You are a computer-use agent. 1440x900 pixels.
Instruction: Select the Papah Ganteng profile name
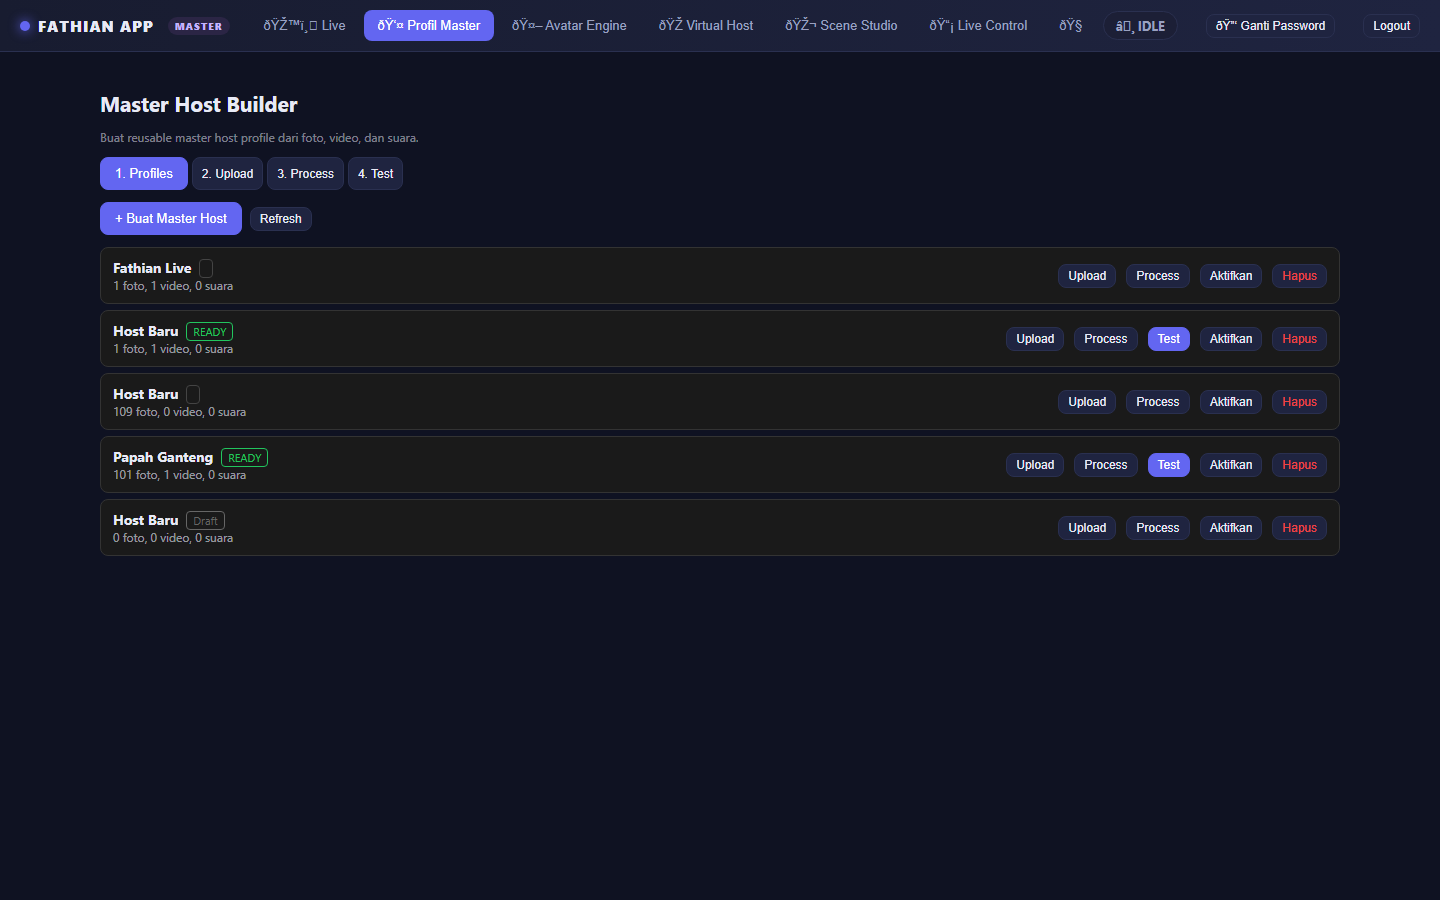(x=163, y=457)
